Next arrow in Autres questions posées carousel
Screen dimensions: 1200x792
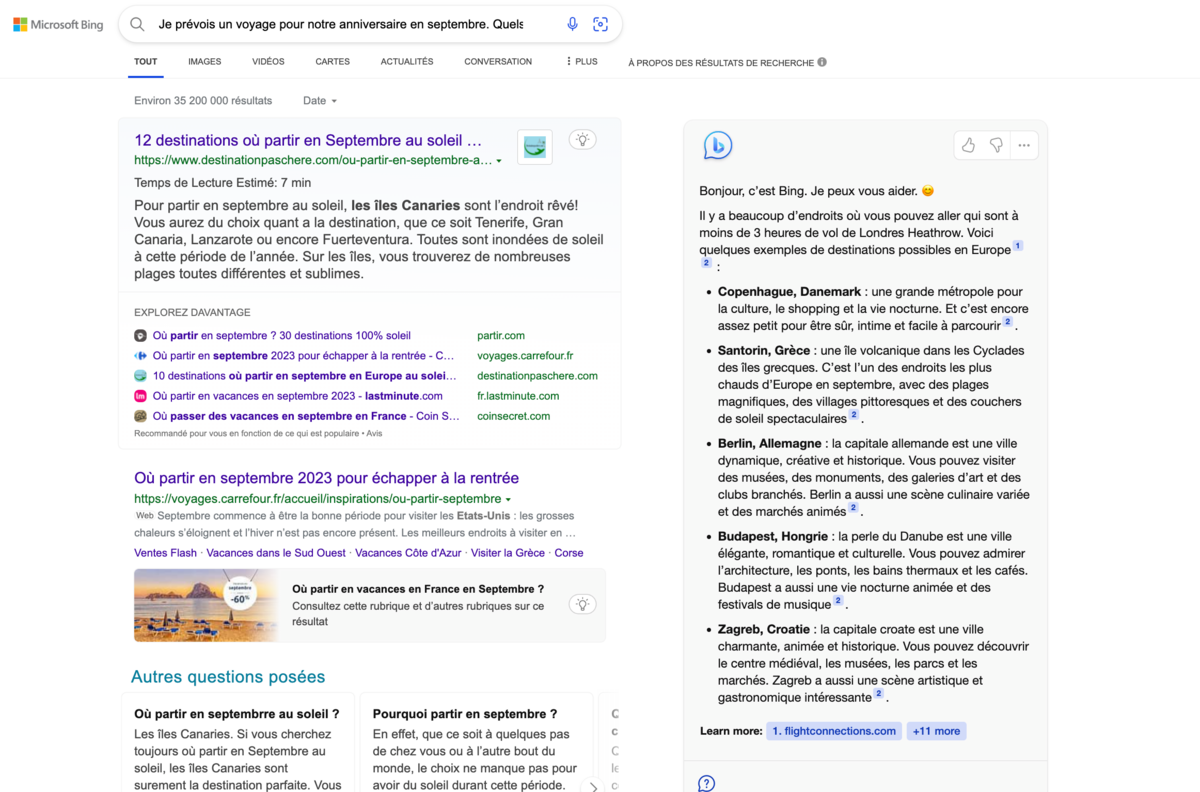594,787
